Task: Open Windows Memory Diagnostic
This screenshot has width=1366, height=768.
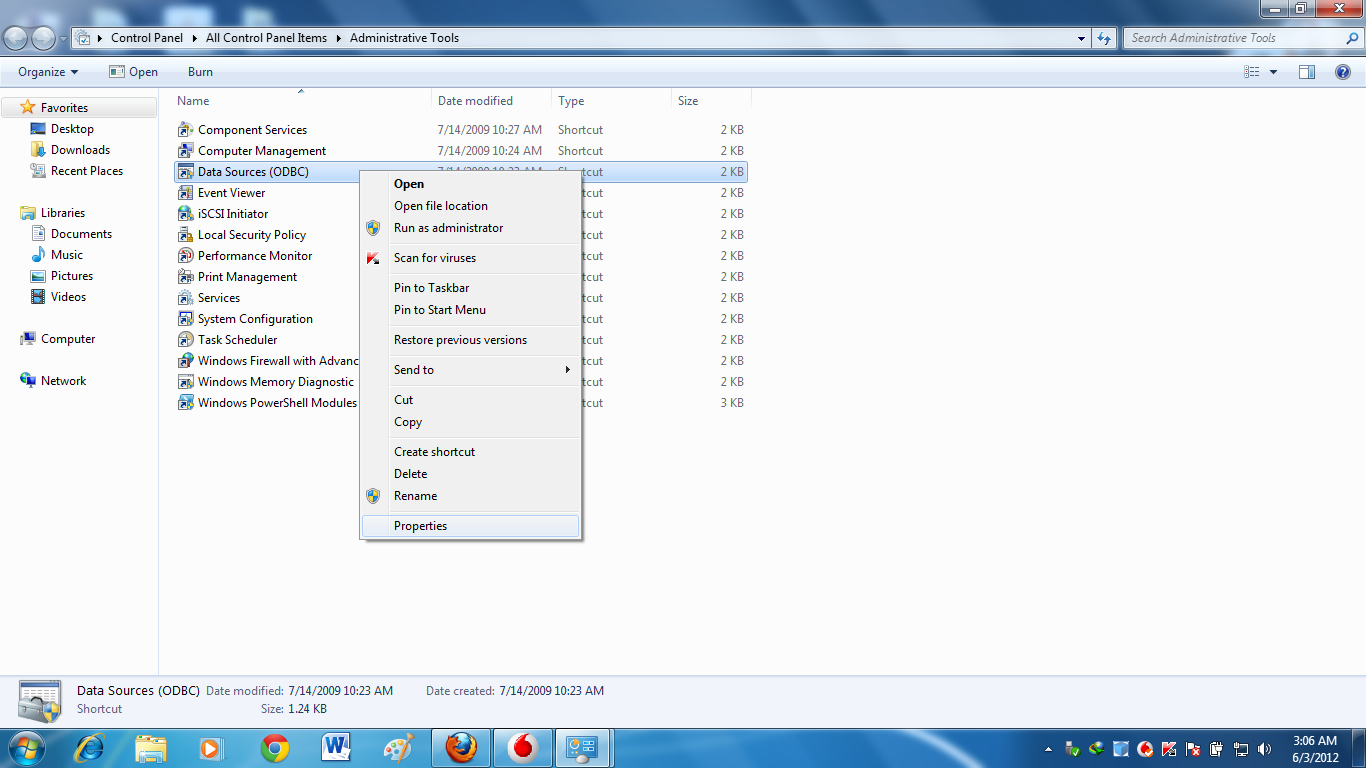Action: point(275,381)
